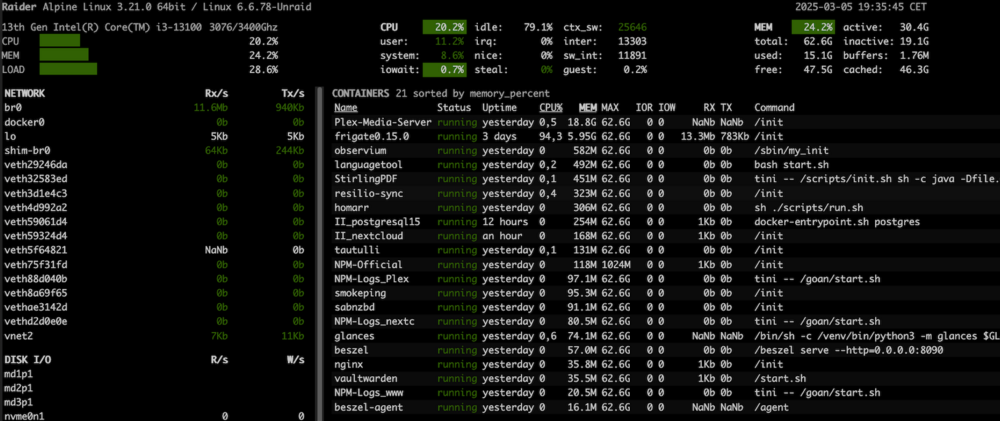This screenshot has height=421, width=1000.
Task: Select the resilio-sync container name
Action: pos(369,193)
